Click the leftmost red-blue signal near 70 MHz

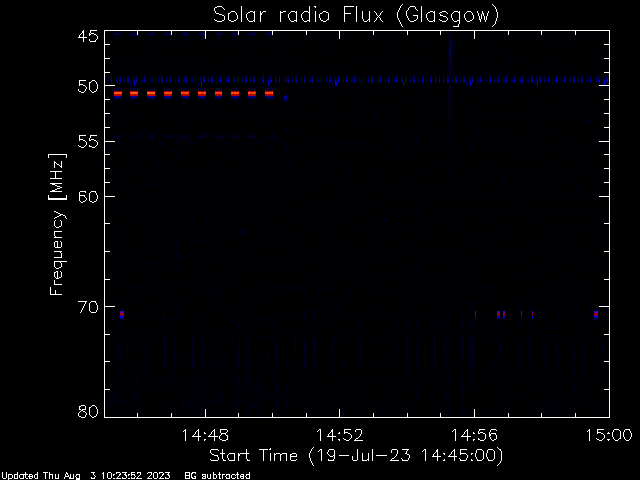[x=122, y=314]
